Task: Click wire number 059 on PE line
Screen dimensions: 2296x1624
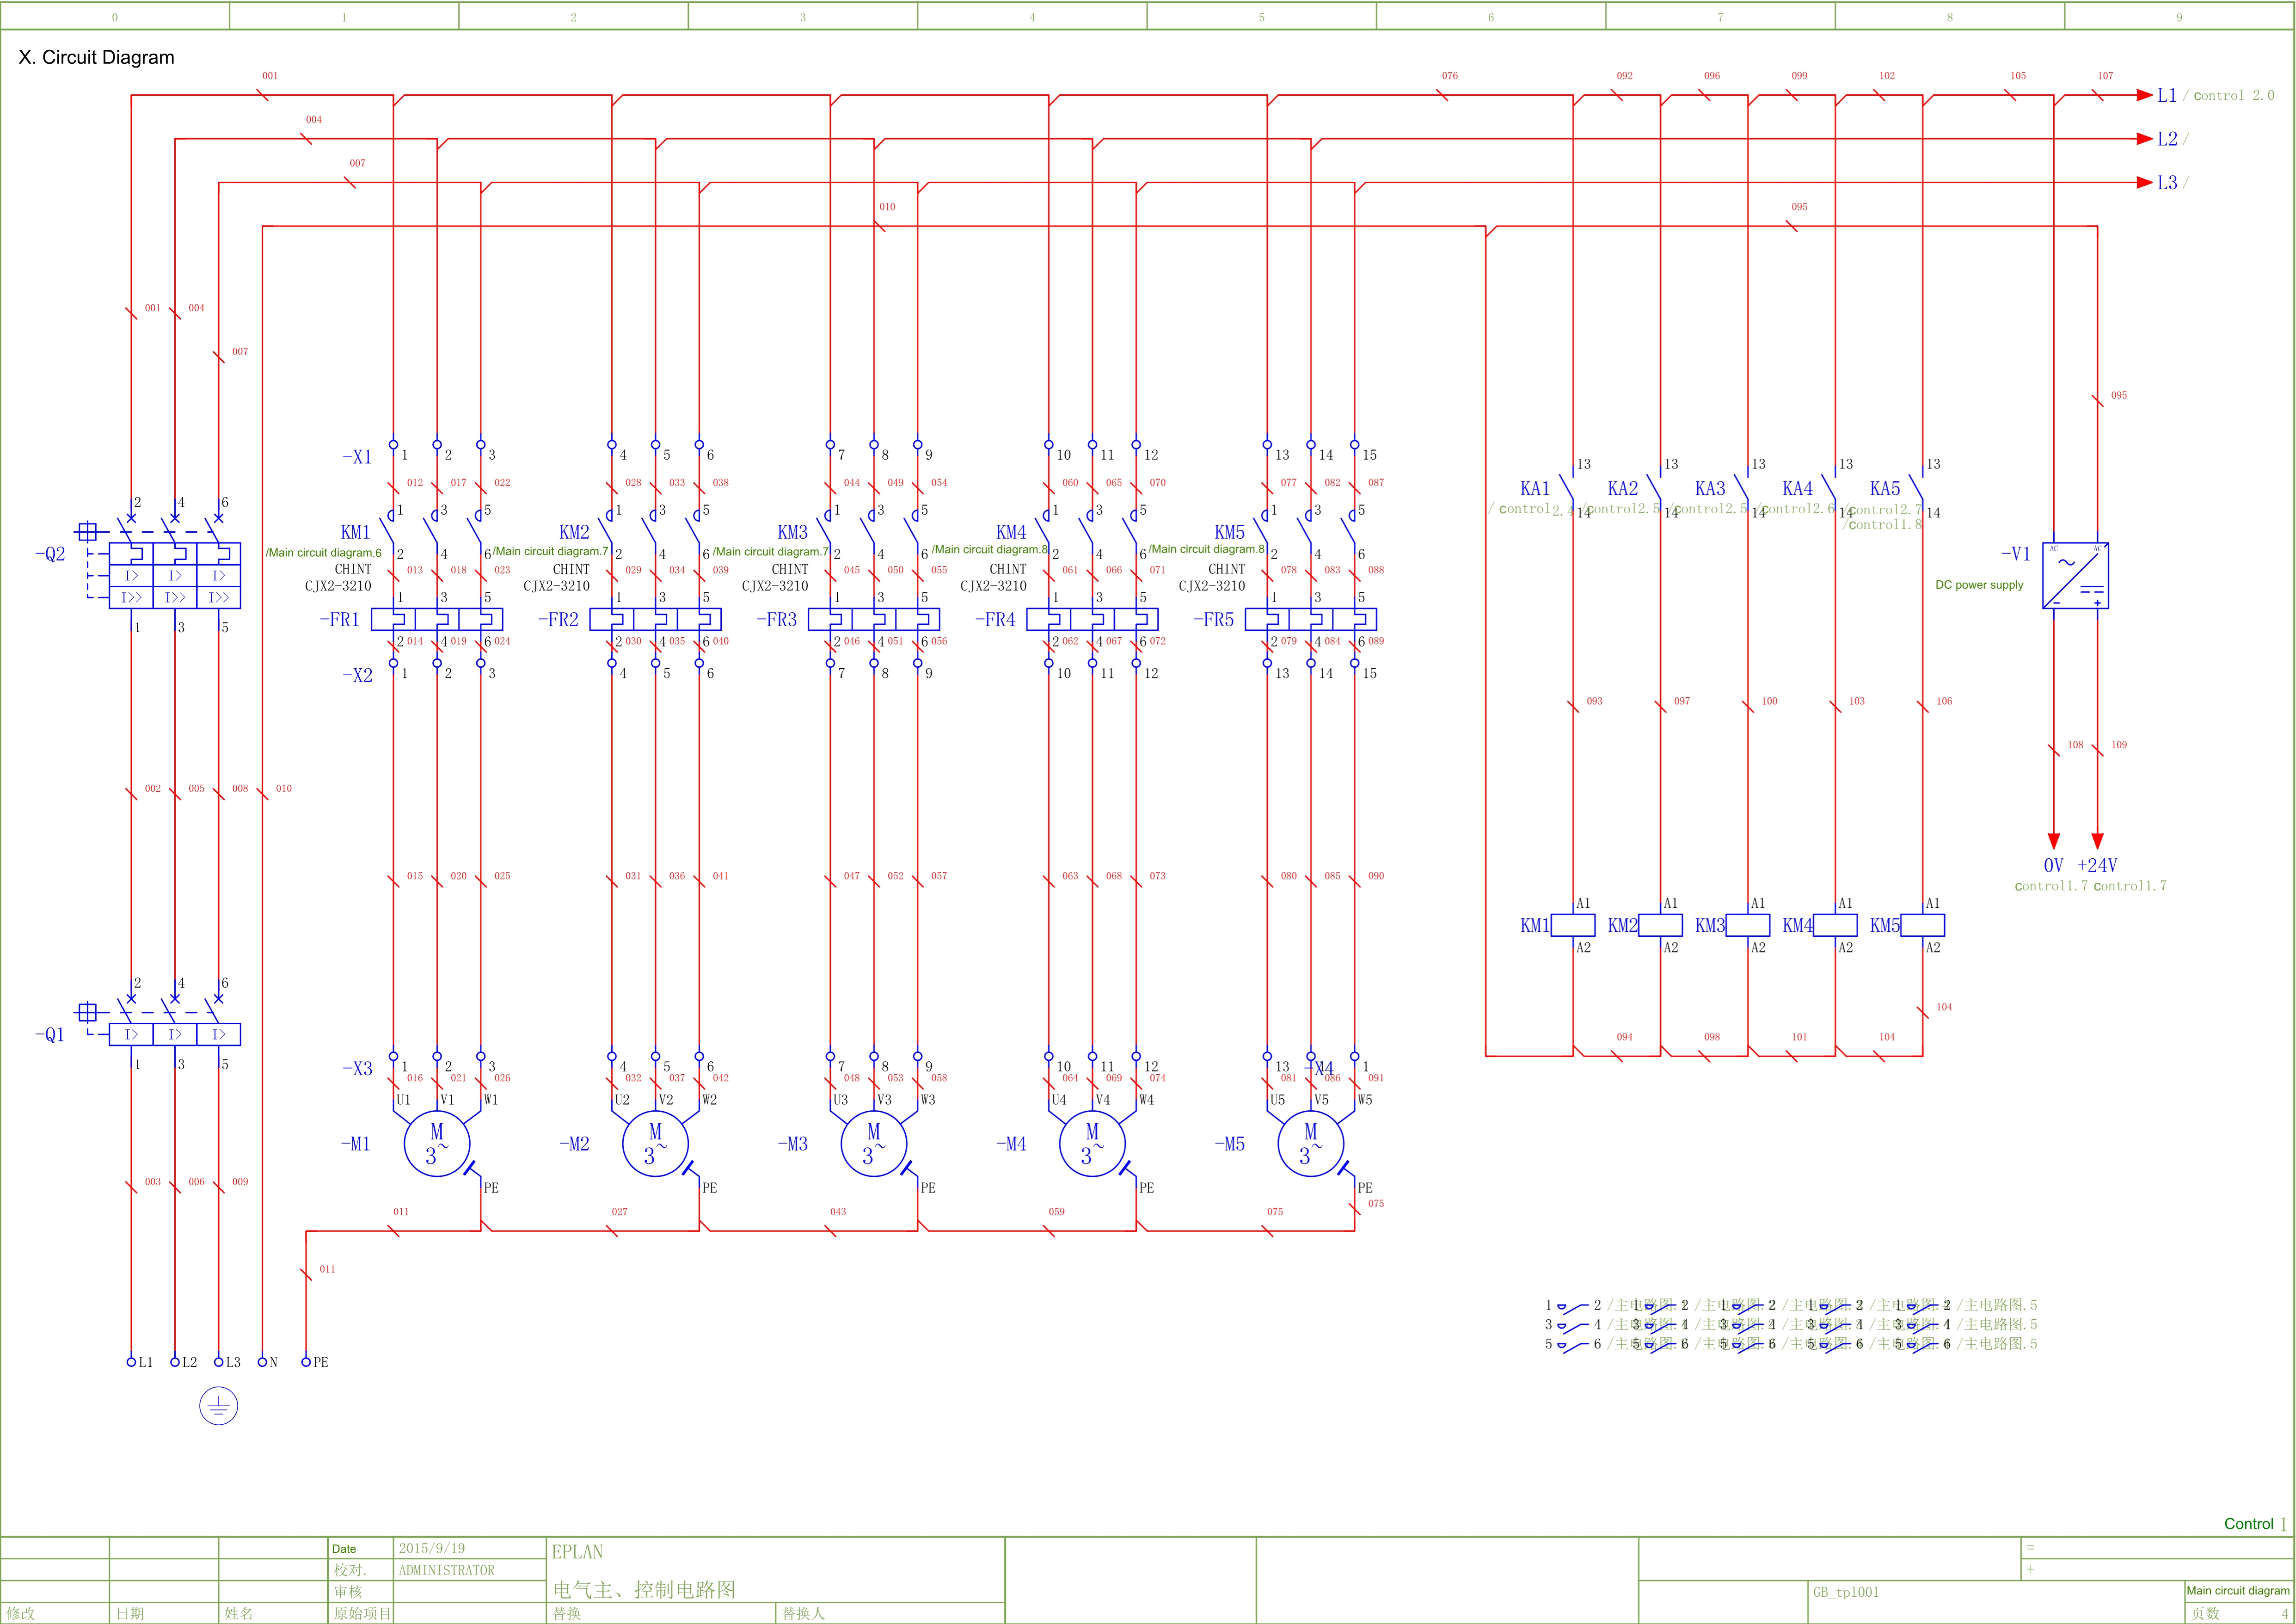Action: [1056, 1211]
